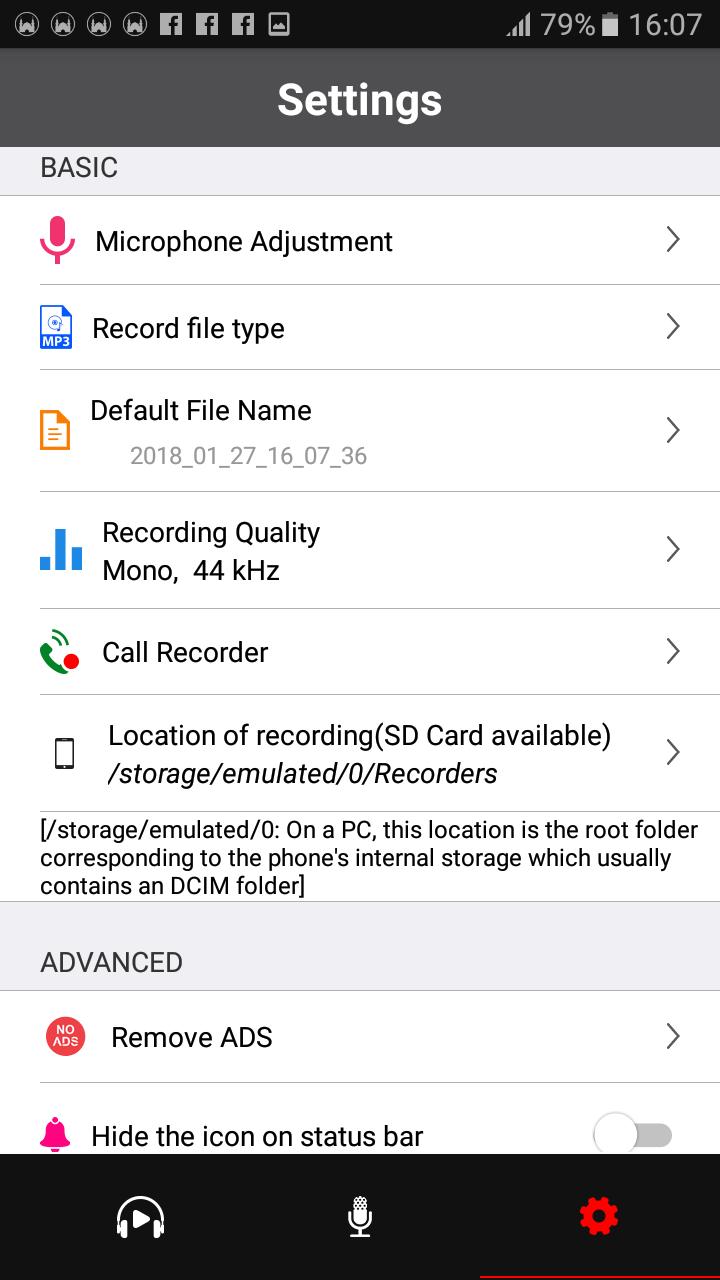Select the red gear settings tab
Image resolution: width=720 pixels, height=1280 pixels.
(599, 1216)
